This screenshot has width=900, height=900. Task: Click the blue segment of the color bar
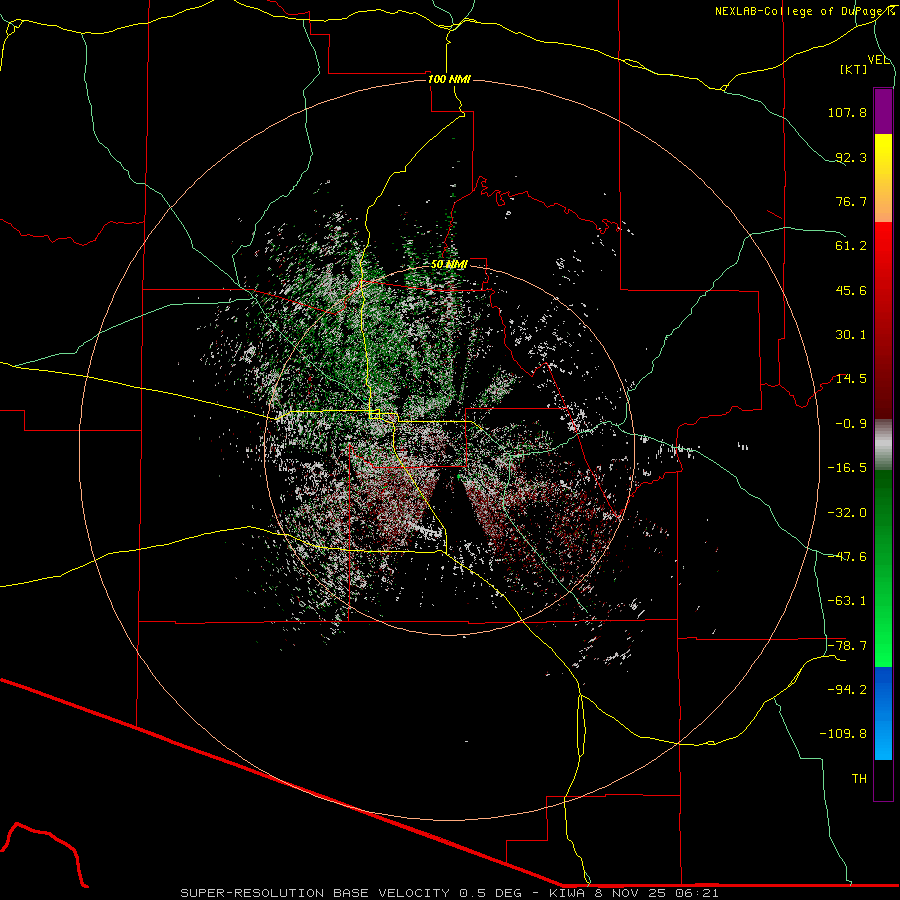pyautogui.click(x=883, y=713)
